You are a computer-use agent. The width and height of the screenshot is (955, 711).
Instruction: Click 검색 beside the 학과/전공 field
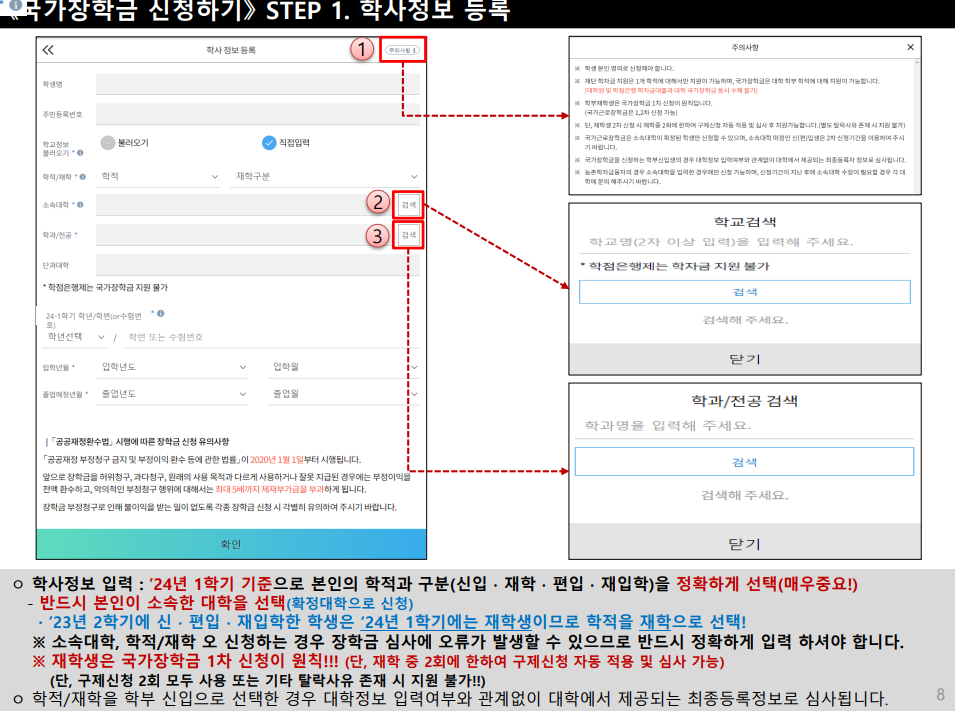(x=409, y=234)
